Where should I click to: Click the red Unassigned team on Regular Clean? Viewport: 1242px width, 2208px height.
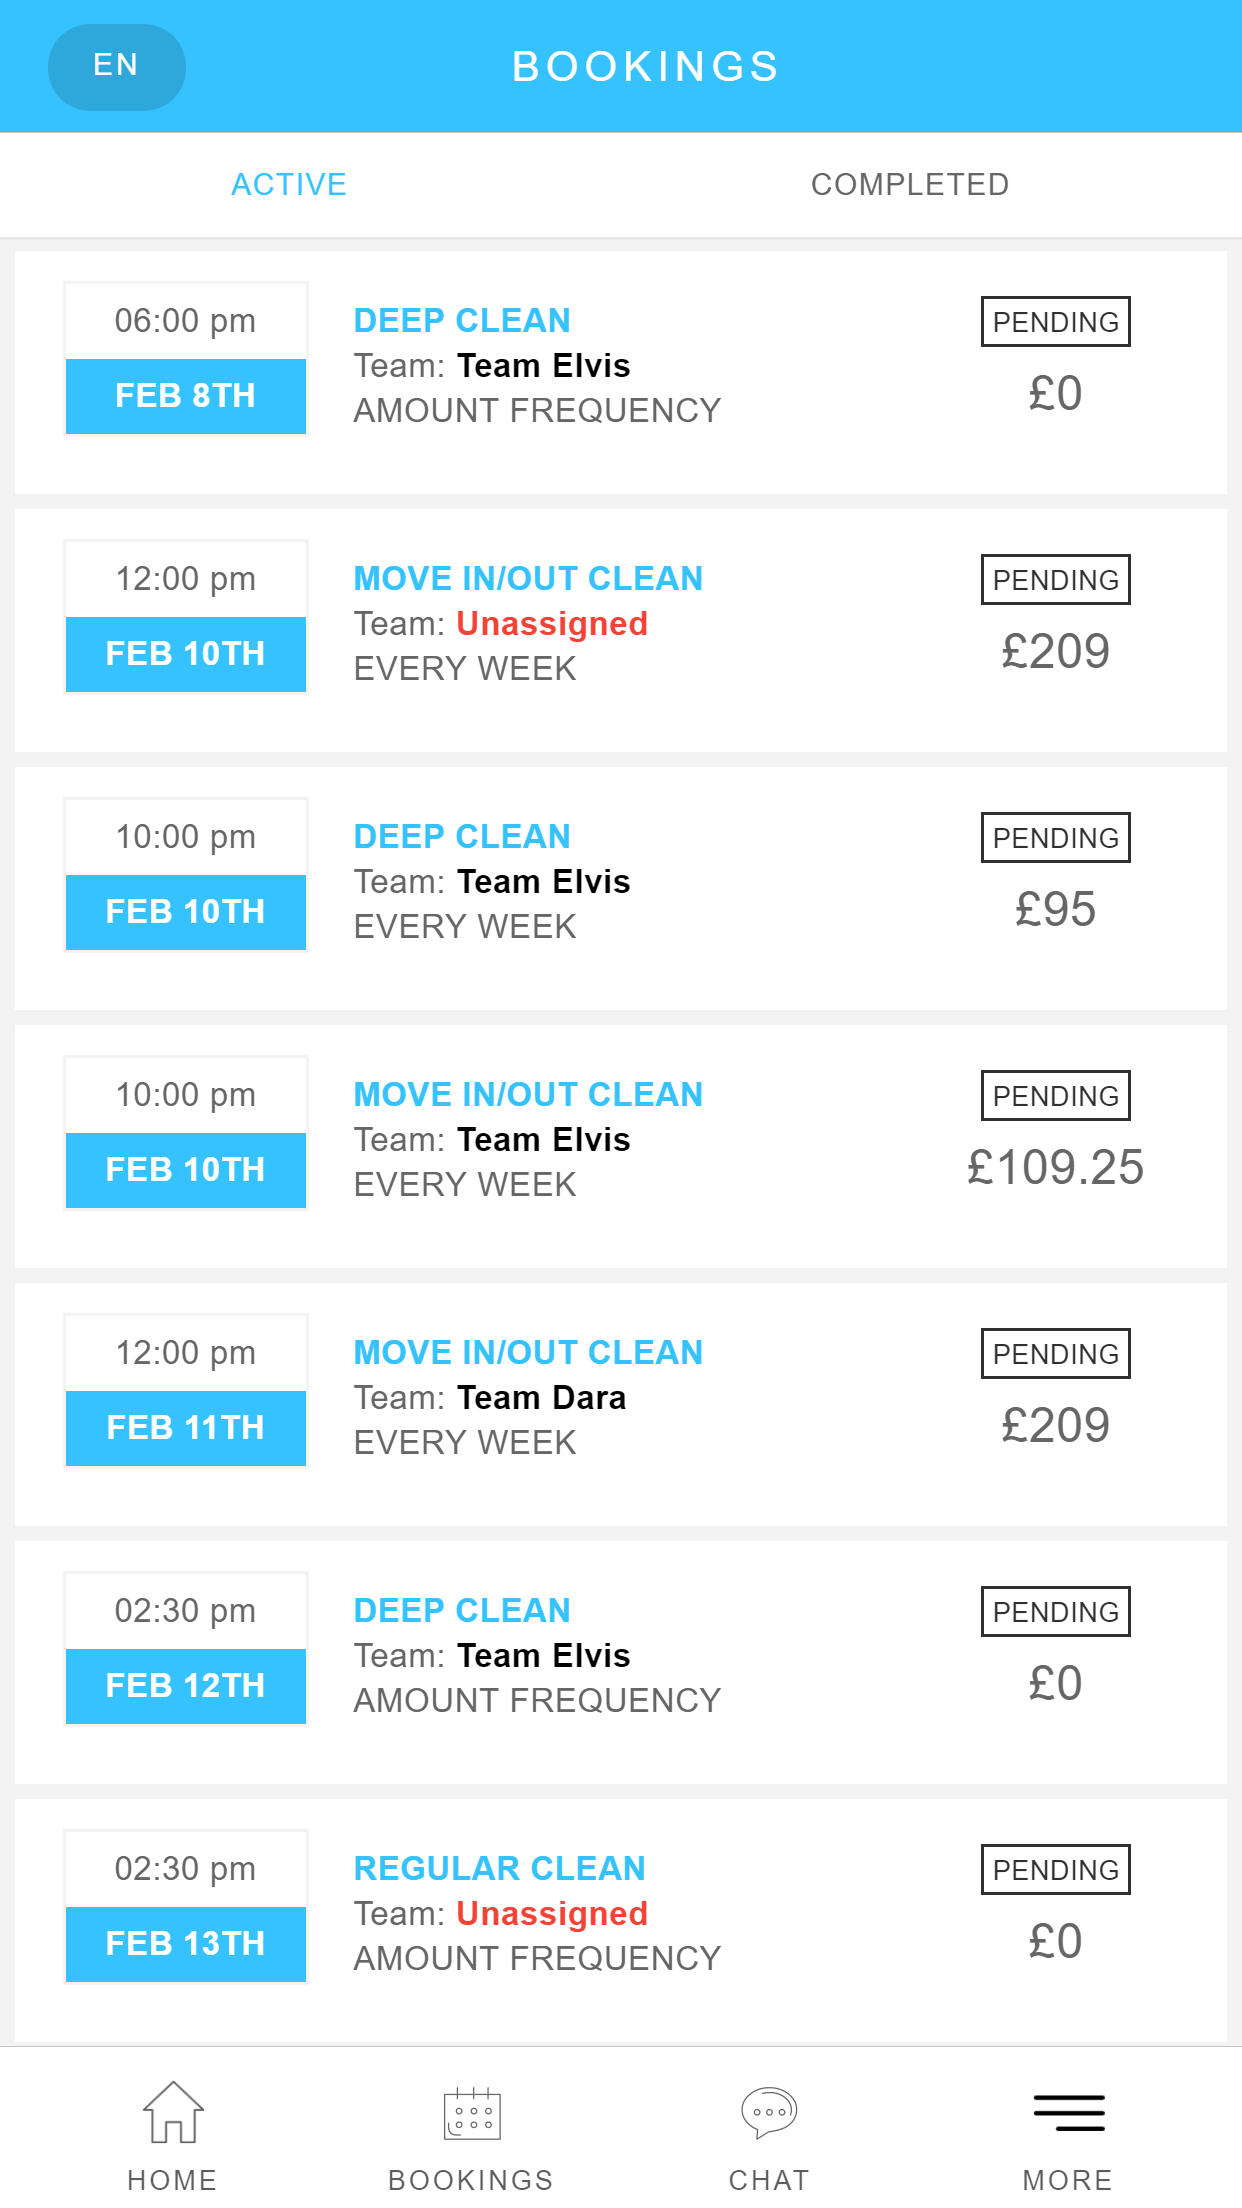pyautogui.click(x=552, y=1913)
